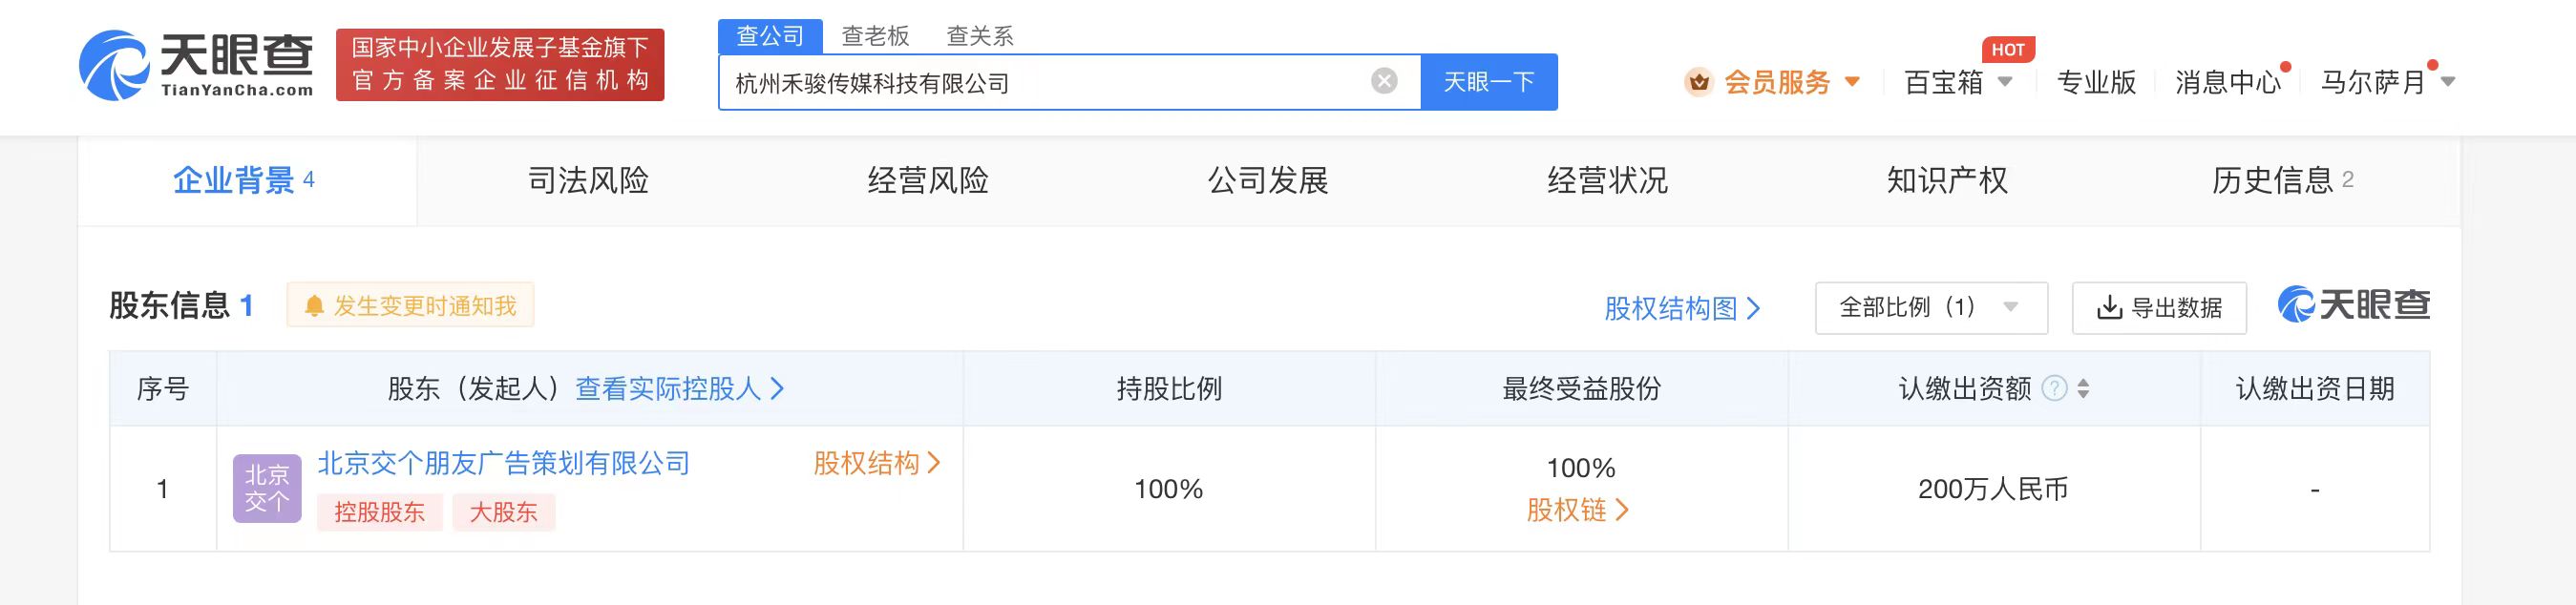Click the question mark help icon near 认缴出资额
This screenshot has width=2576, height=605.
(2054, 388)
